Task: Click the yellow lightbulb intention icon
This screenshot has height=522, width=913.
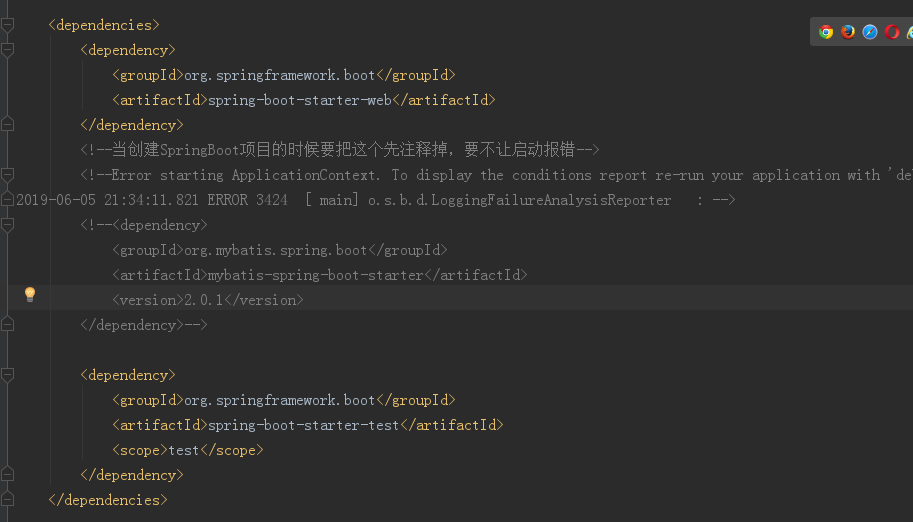Action: [30, 294]
